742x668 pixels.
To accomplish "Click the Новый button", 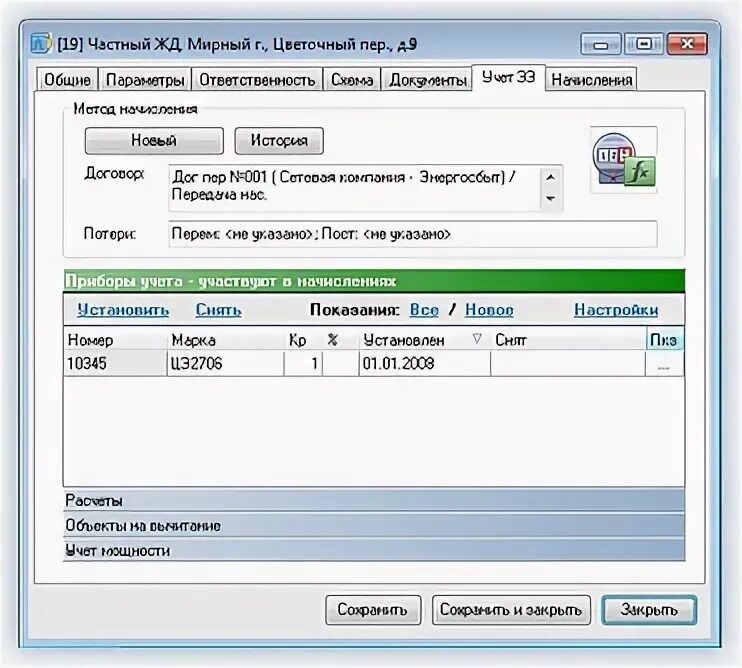I will [x=154, y=141].
